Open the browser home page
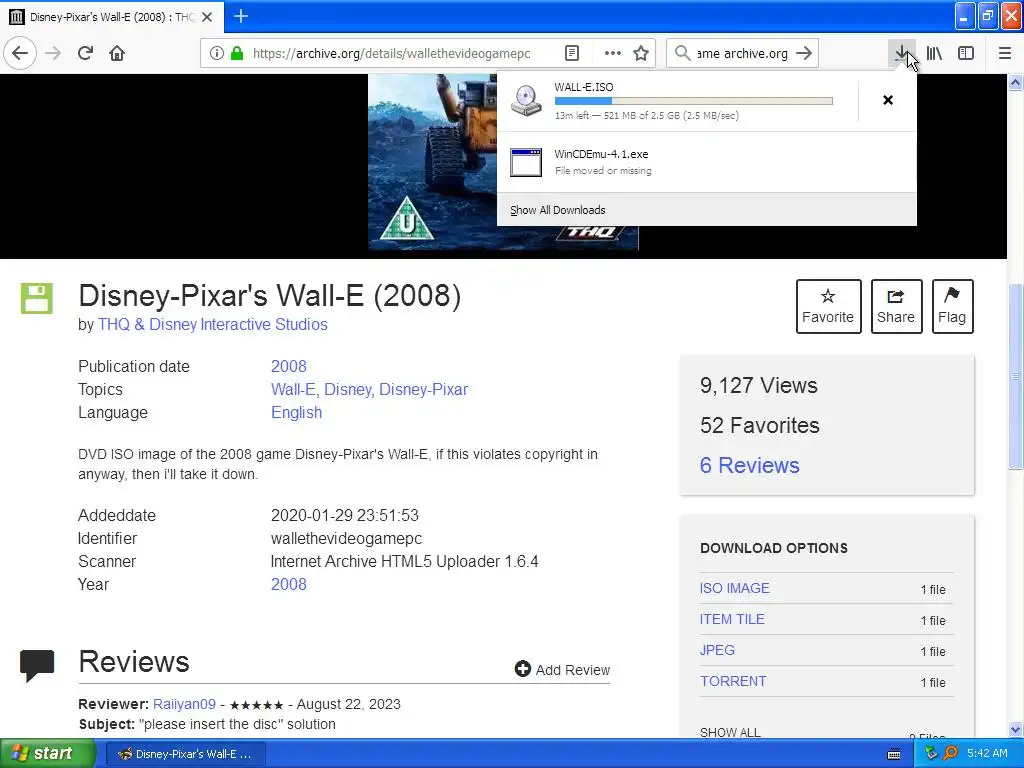The image size is (1024, 768). point(117,53)
